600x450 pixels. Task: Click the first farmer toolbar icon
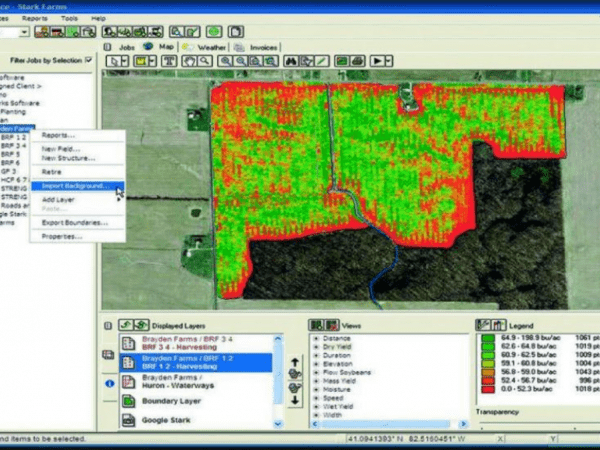pyautogui.click(x=42, y=31)
